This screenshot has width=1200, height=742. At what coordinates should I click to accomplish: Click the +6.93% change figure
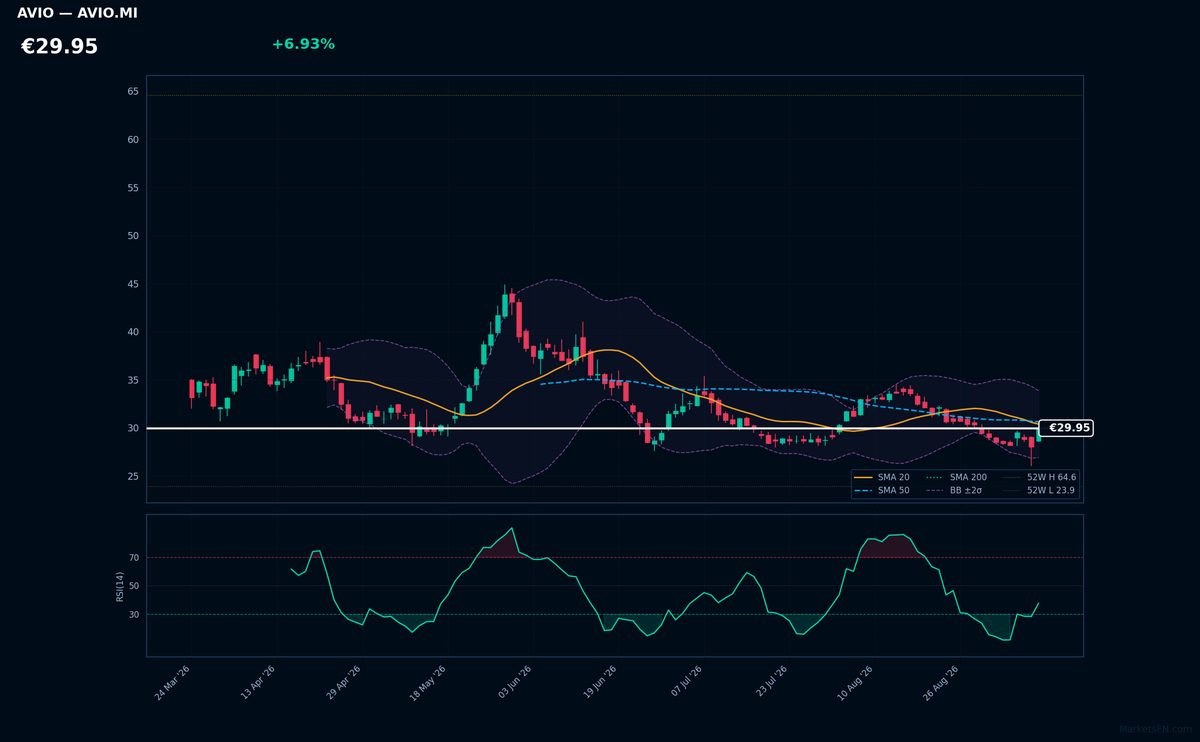tap(303, 44)
